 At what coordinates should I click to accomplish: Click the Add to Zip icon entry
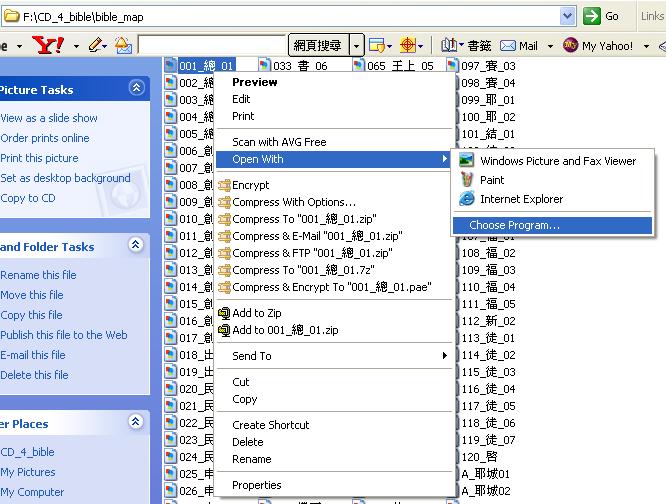click(257, 313)
